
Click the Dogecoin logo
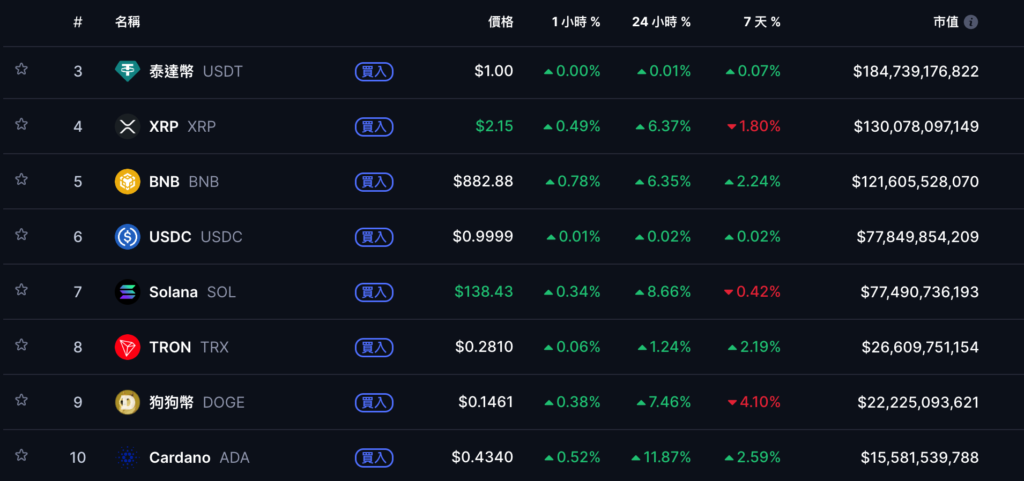(128, 402)
